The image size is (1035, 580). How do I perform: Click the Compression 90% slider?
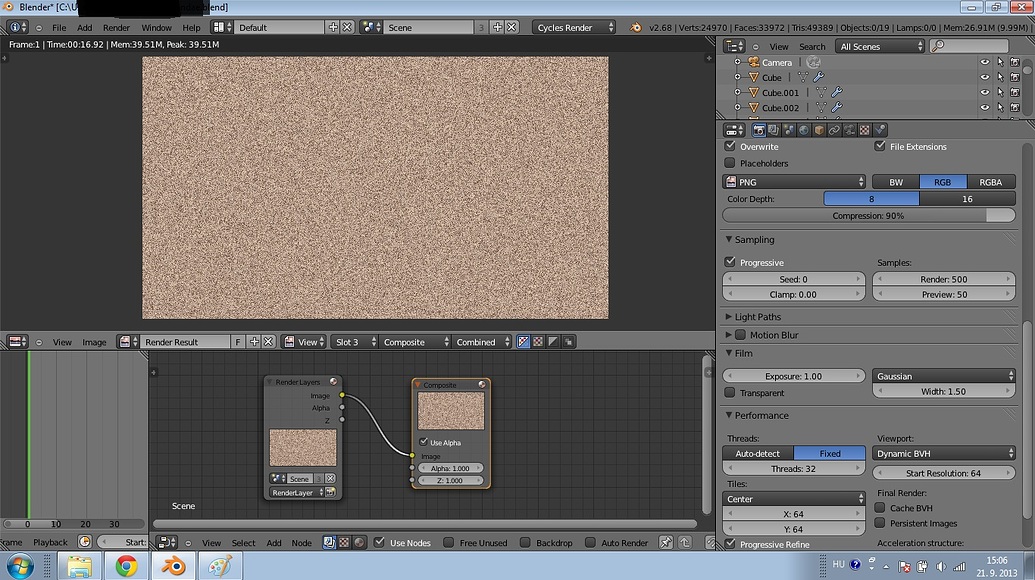[x=869, y=216]
